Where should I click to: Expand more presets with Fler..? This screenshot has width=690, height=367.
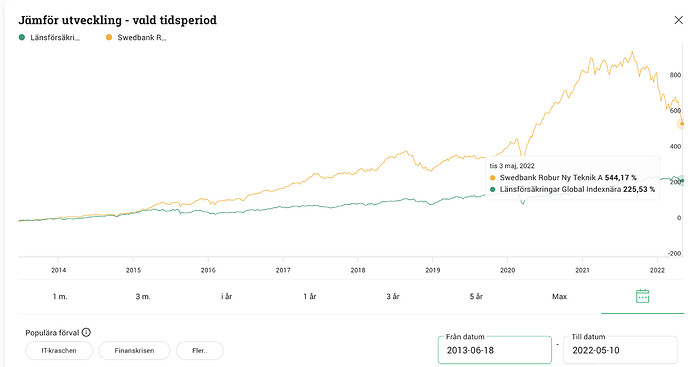(x=200, y=351)
